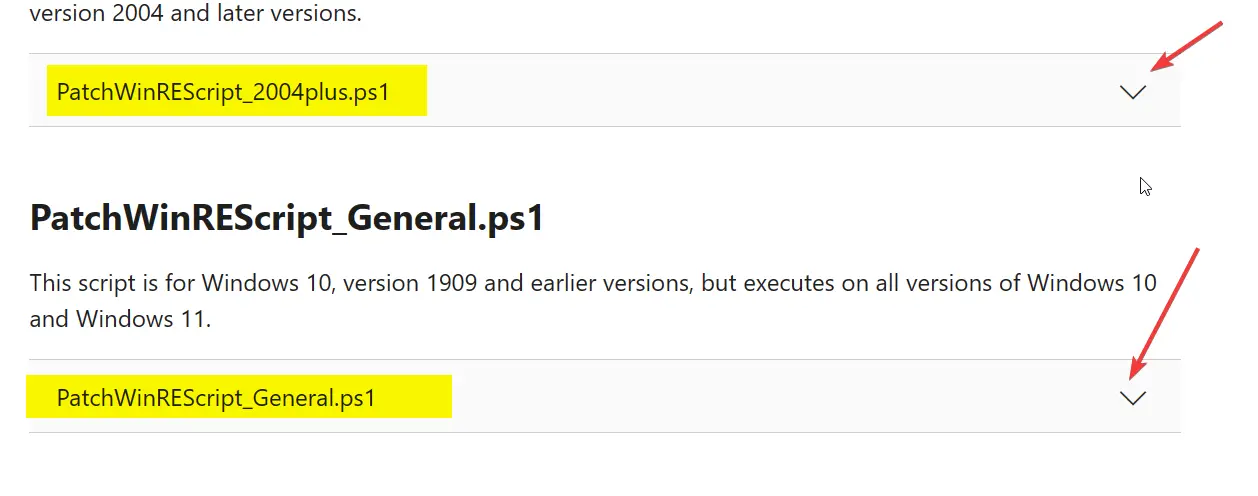
Task: Click the red arrow pointing at General chevron
Action: point(1164,313)
